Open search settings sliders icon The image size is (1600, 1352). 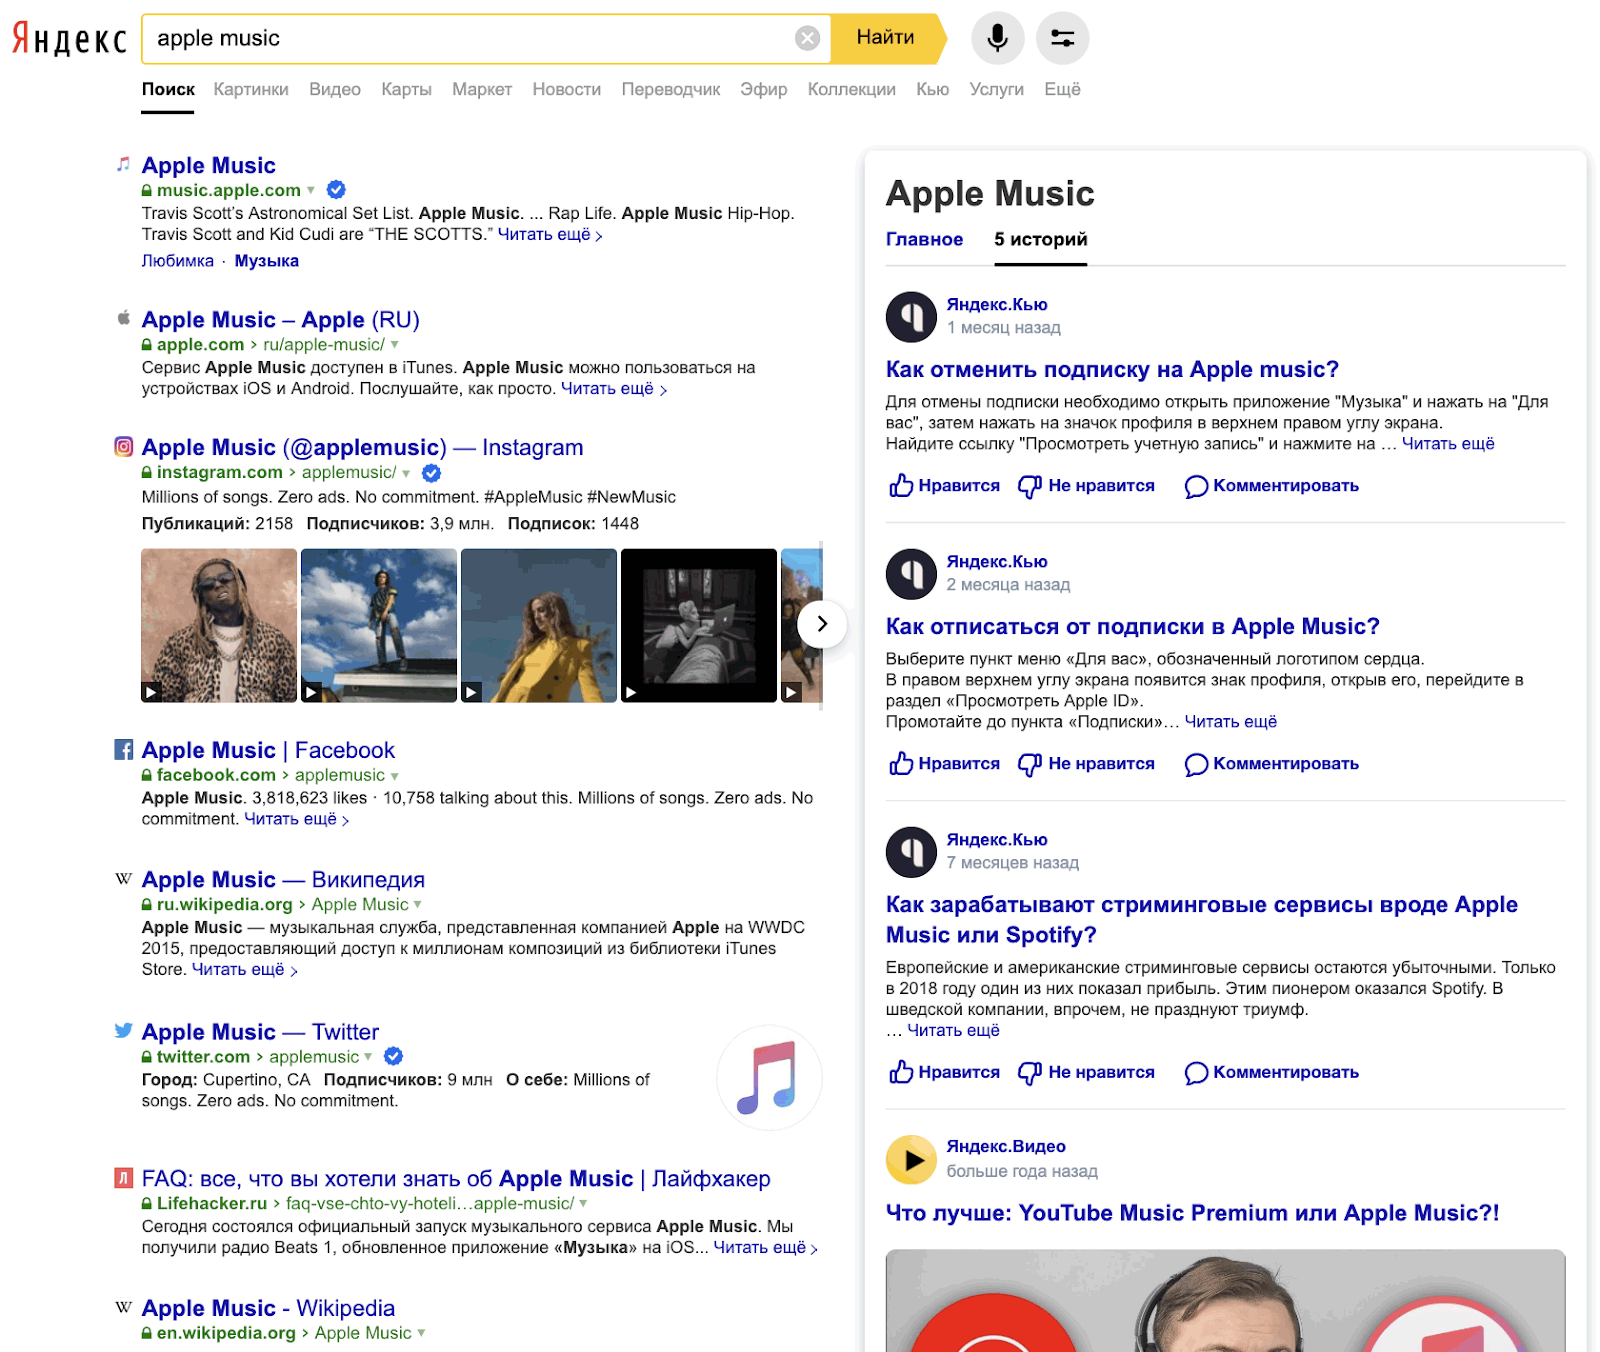tap(1062, 38)
